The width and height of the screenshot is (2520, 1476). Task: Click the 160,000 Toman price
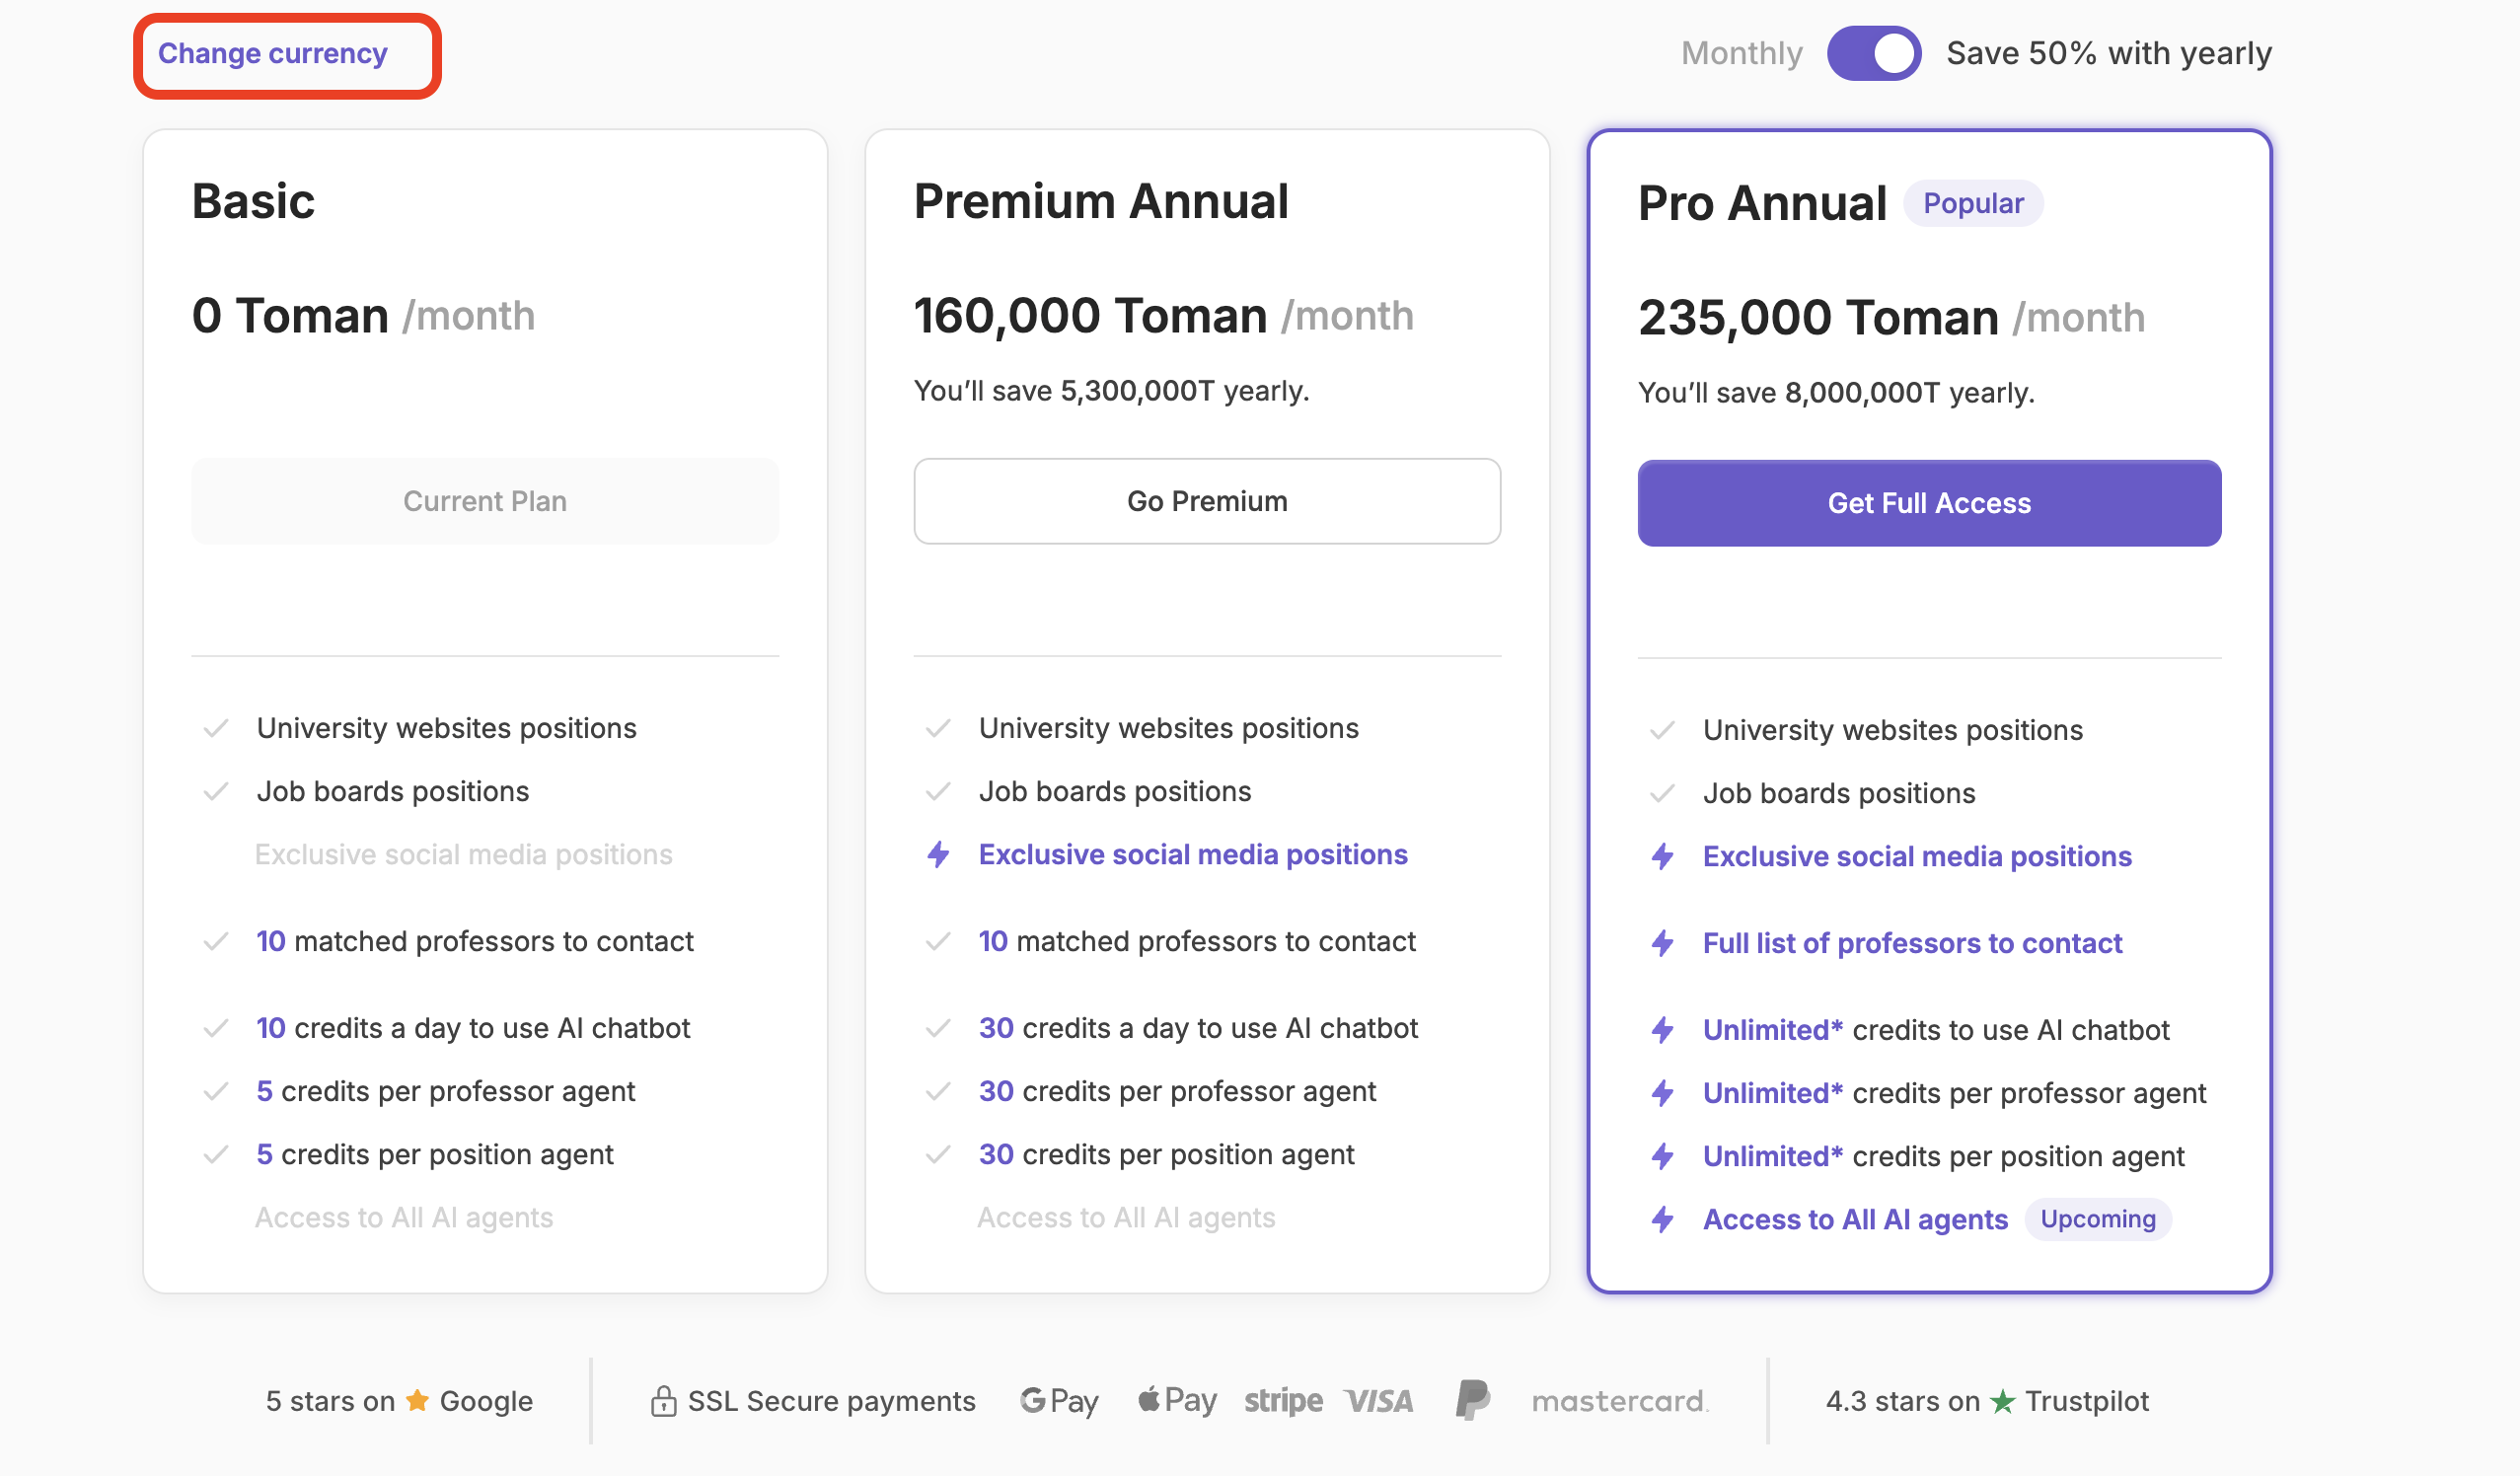pyautogui.click(x=1090, y=316)
